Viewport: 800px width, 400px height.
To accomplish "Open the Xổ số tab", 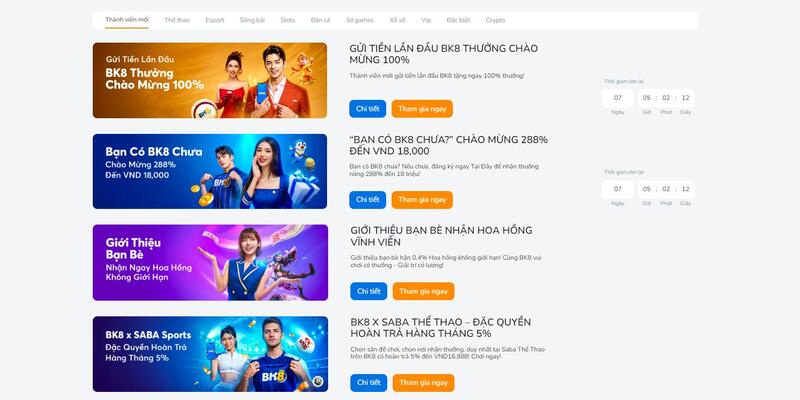I will 397,20.
